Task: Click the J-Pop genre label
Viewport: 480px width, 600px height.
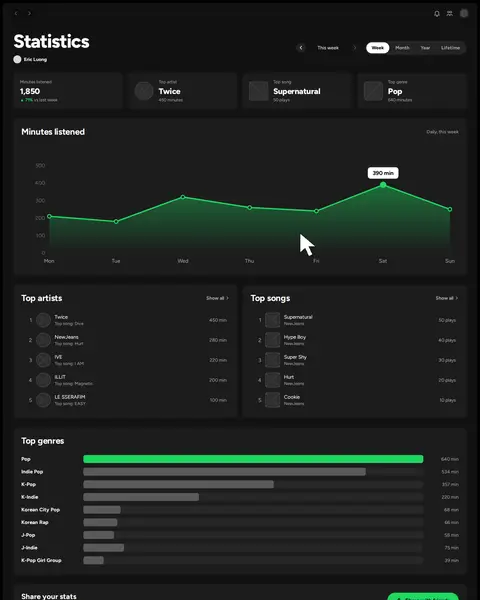Action: pos(28,535)
